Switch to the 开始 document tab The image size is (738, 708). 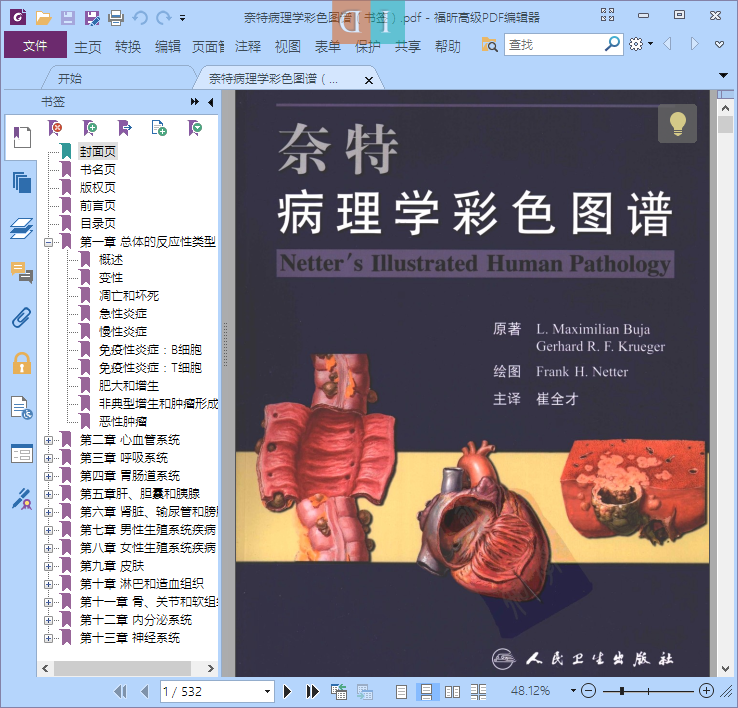[x=70, y=79]
